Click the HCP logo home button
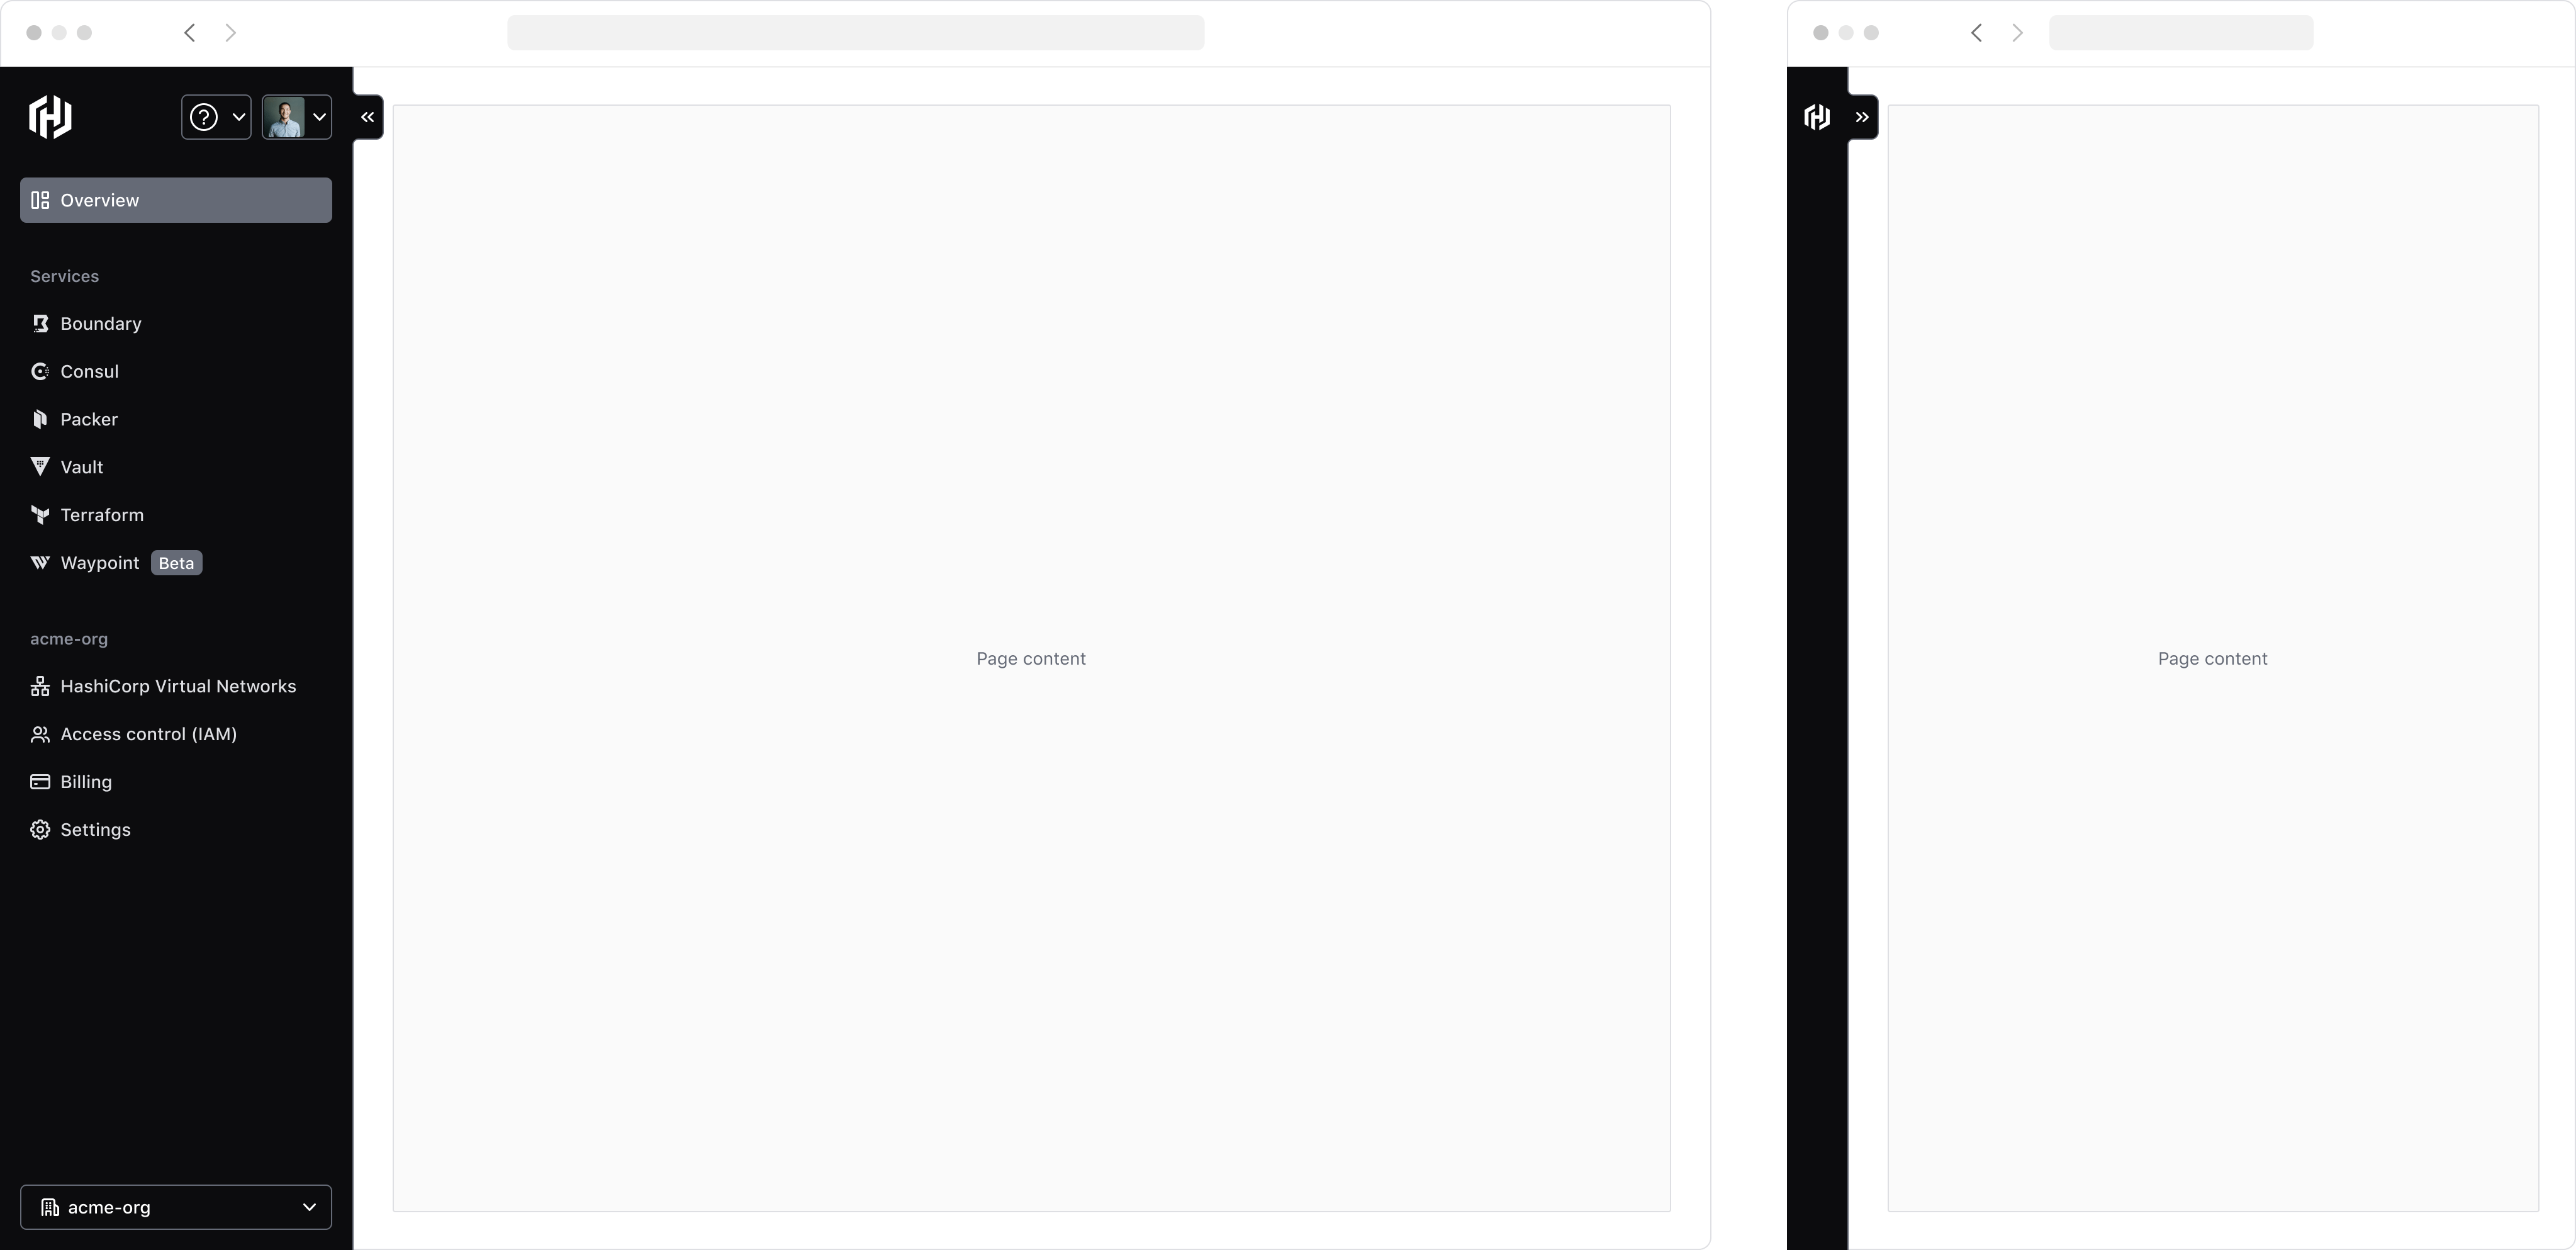 tap(49, 115)
